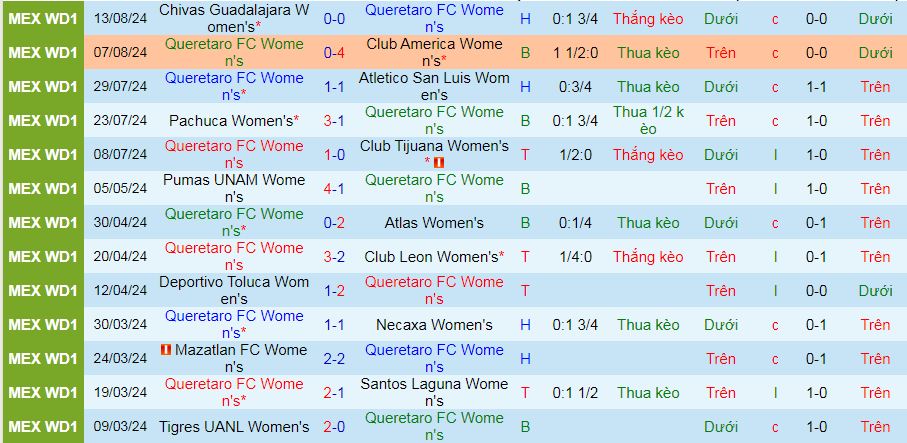Open Club Leon Women's team page
The width and height of the screenshot is (907, 443).
pyautogui.click(x=432, y=257)
